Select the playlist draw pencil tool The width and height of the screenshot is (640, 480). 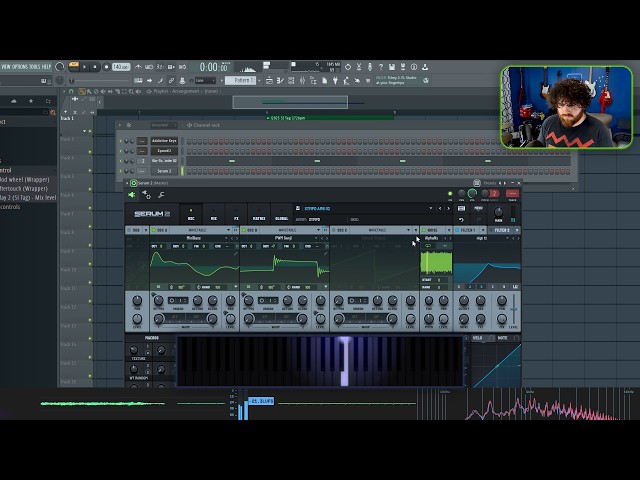point(82,91)
